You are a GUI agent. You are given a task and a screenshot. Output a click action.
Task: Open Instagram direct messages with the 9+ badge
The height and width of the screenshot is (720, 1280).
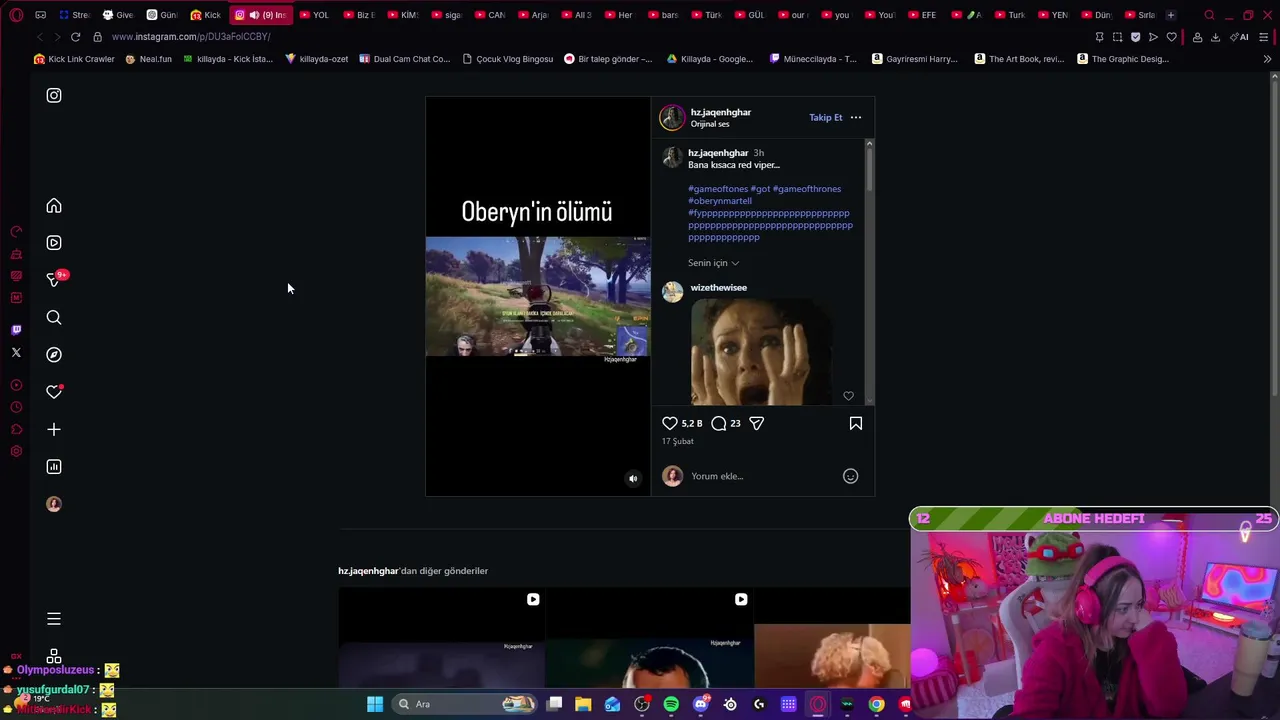coord(56,279)
